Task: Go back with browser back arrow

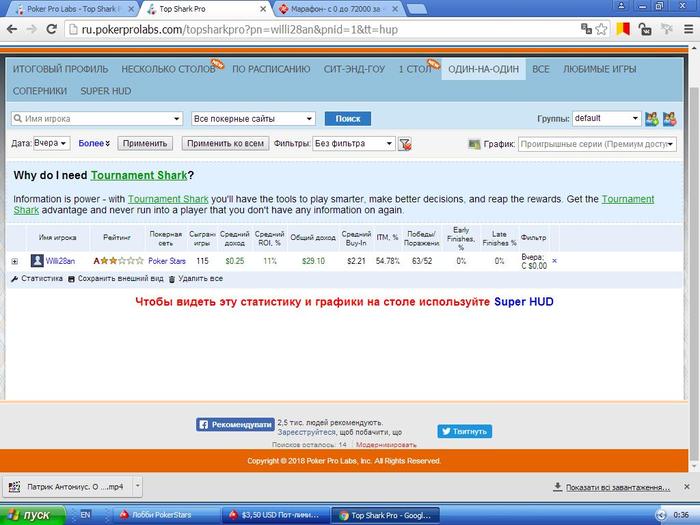Action: pos(12,29)
